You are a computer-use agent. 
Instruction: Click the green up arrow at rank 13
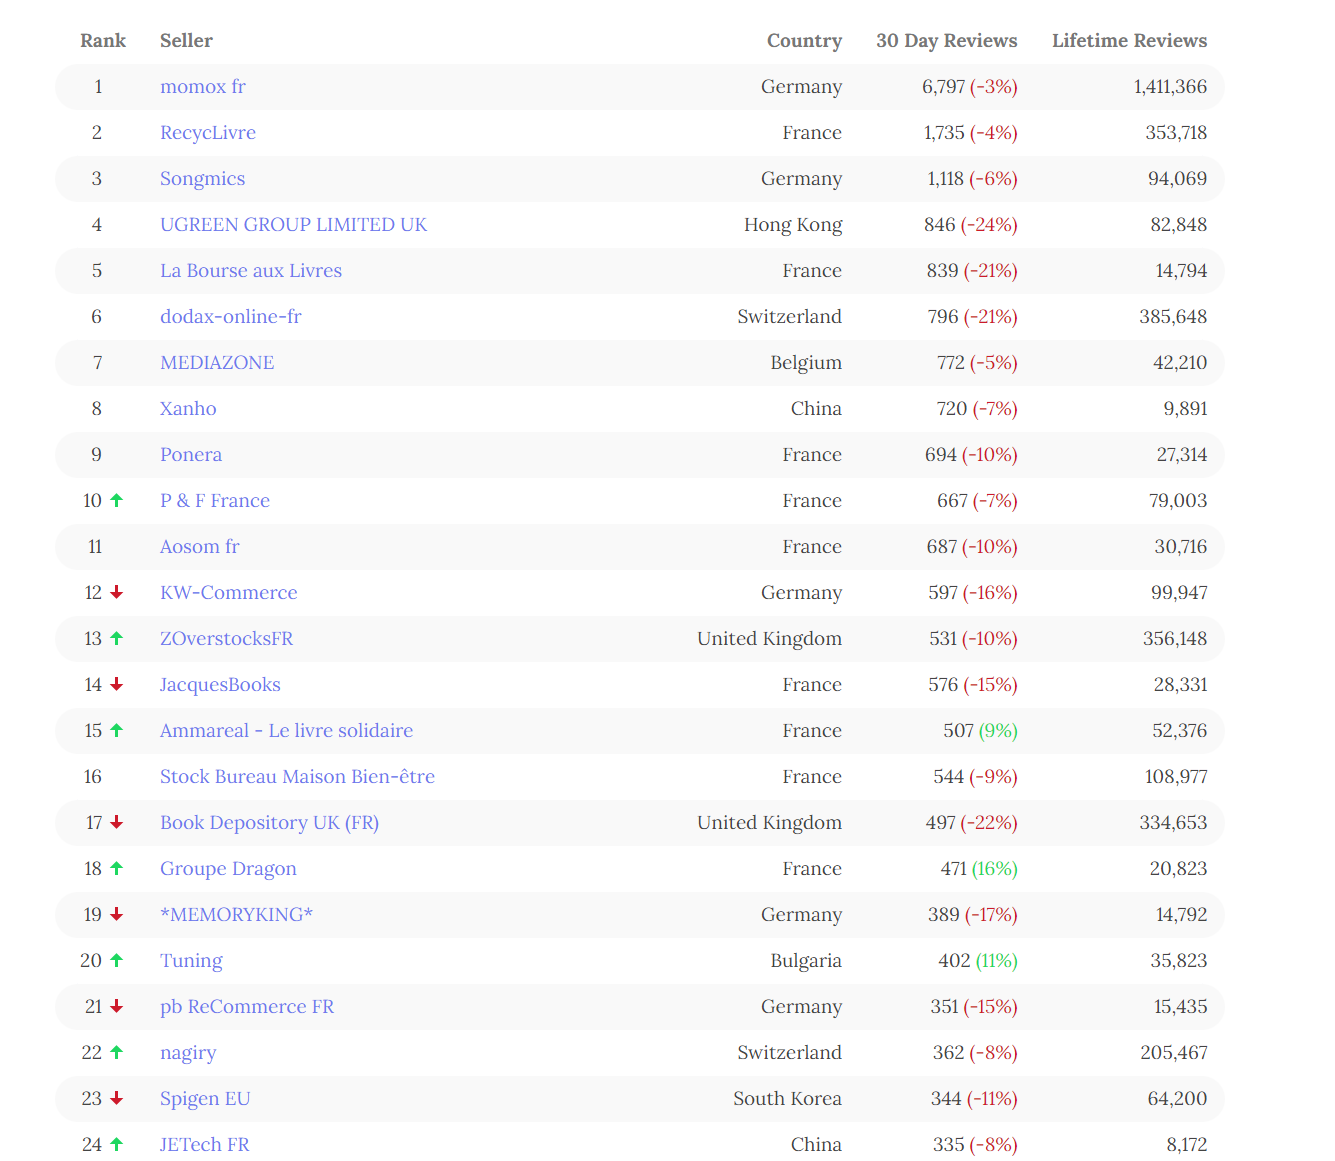(x=116, y=638)
